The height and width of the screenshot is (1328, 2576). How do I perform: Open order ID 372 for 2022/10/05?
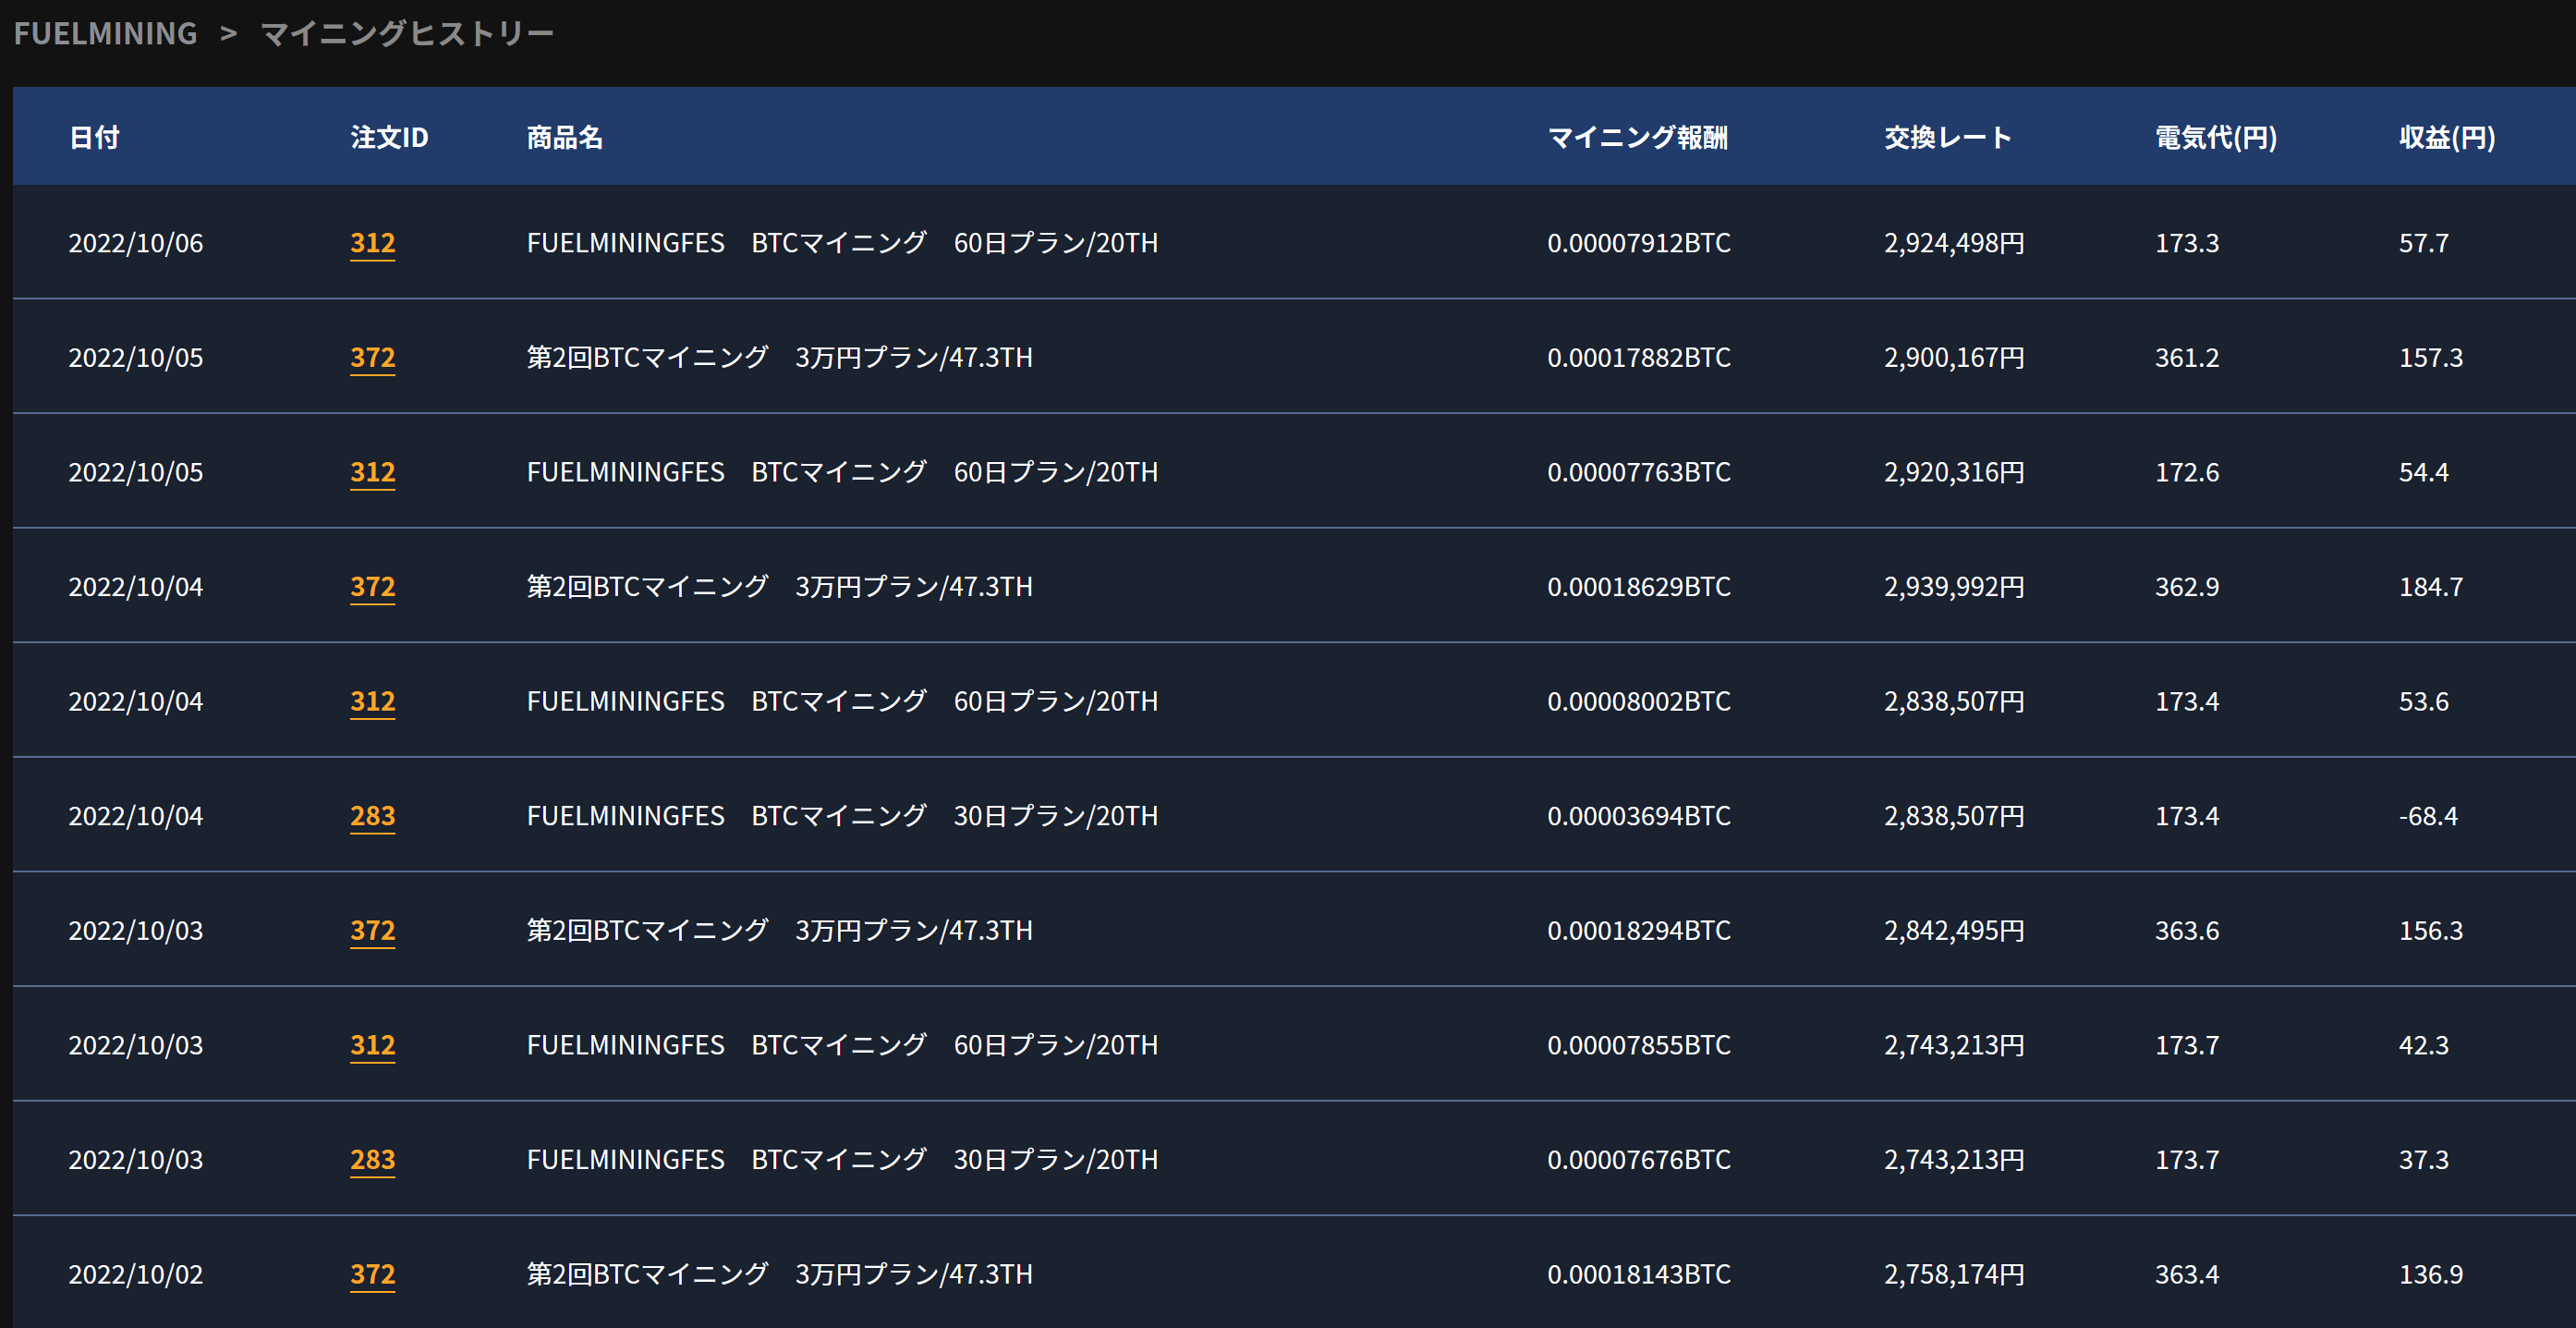(x=372, y=357)
